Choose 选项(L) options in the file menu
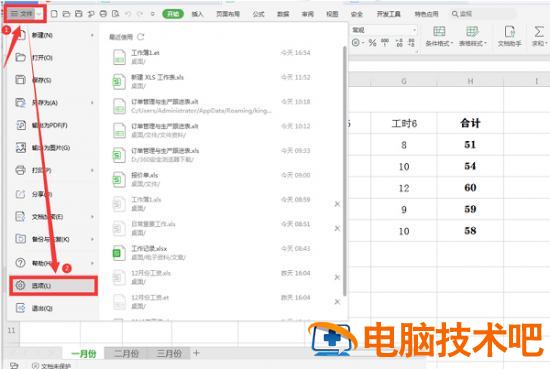This screenshot has width=550, height=369. click(x=53, y=286)
